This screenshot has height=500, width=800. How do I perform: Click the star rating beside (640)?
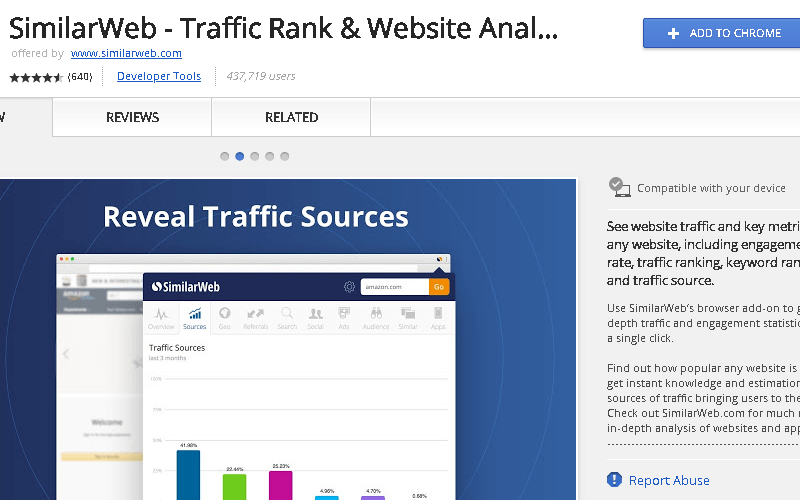click(x=36, y=78)
